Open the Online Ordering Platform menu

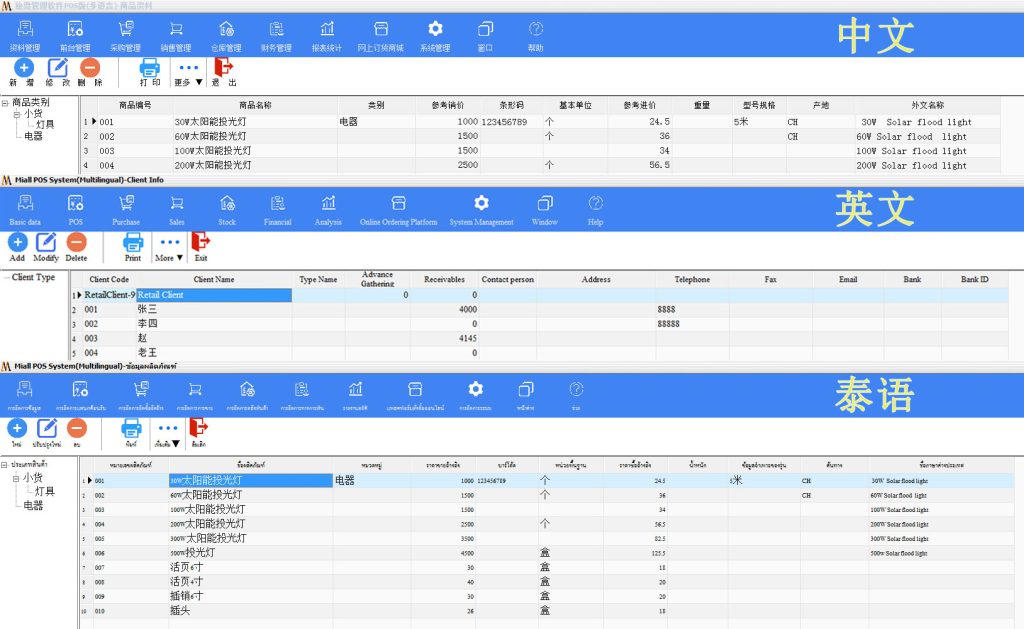point(398,204)
